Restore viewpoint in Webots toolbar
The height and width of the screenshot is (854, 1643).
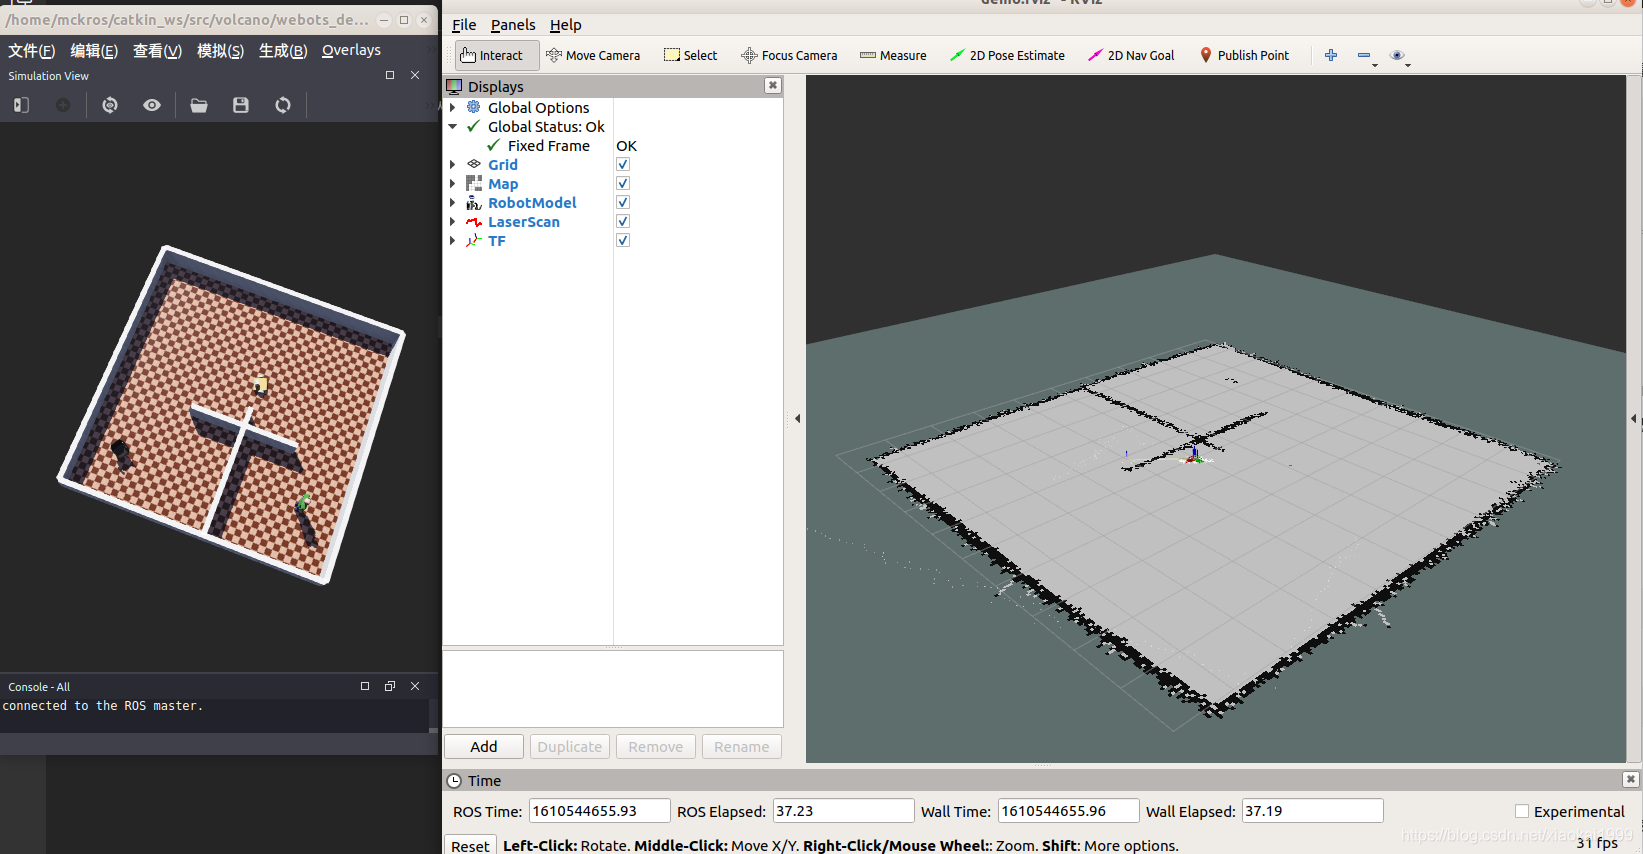[x=110, y=105]
